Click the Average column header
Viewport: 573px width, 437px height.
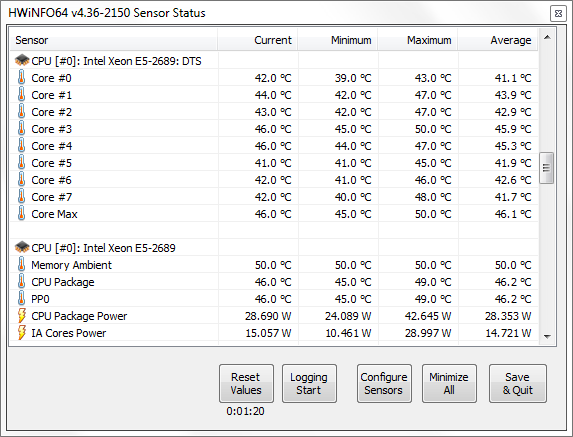pyautogui.click(x=498, y=40)
